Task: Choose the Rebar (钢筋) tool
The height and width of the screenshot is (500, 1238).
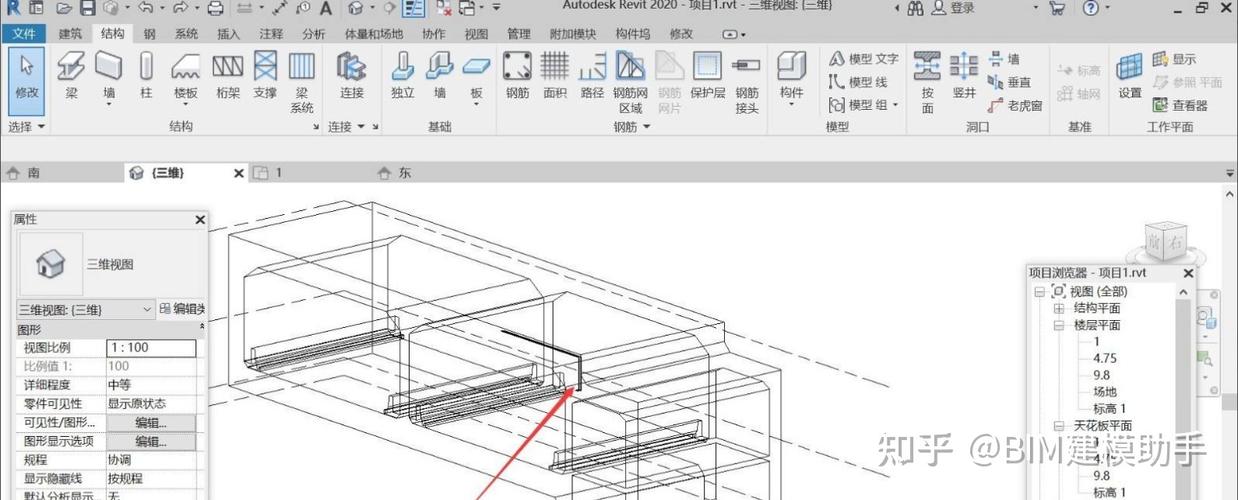Action: click(x=516, y=76)
